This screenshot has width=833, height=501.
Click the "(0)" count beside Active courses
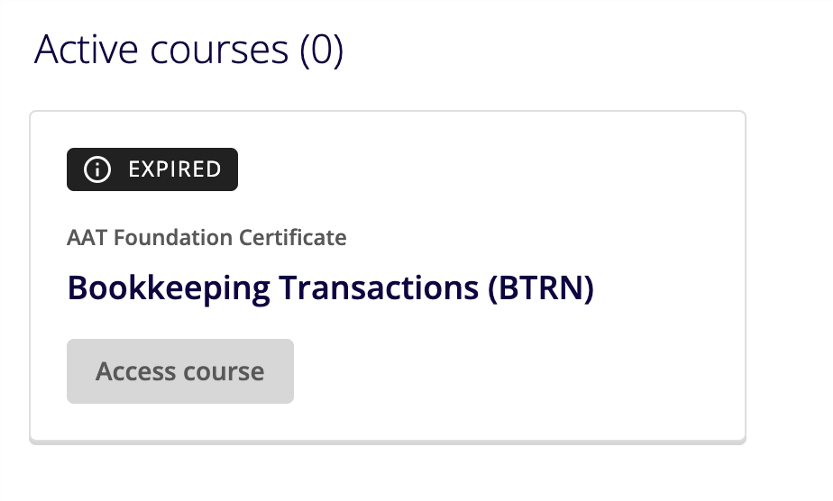322,51
